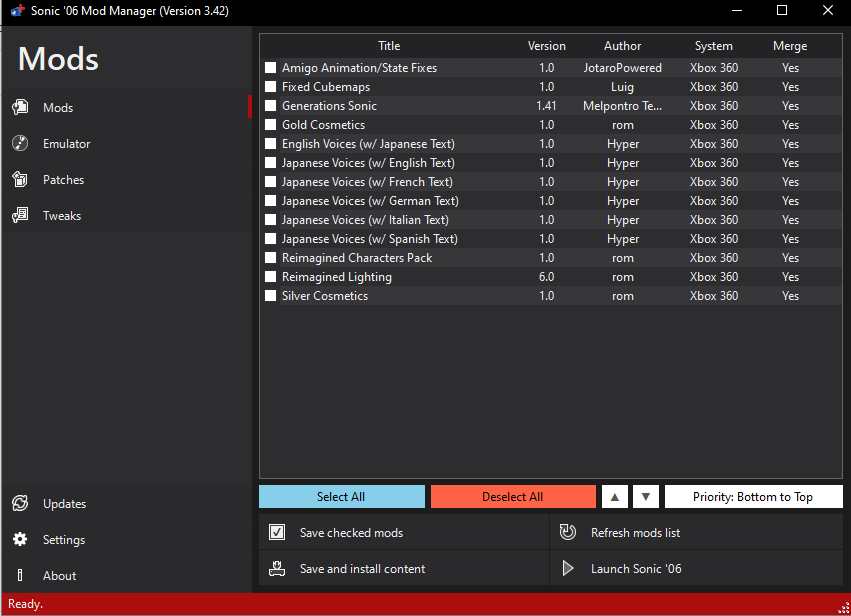Click version 1.41 of Generations Sonic

[547, 106]
